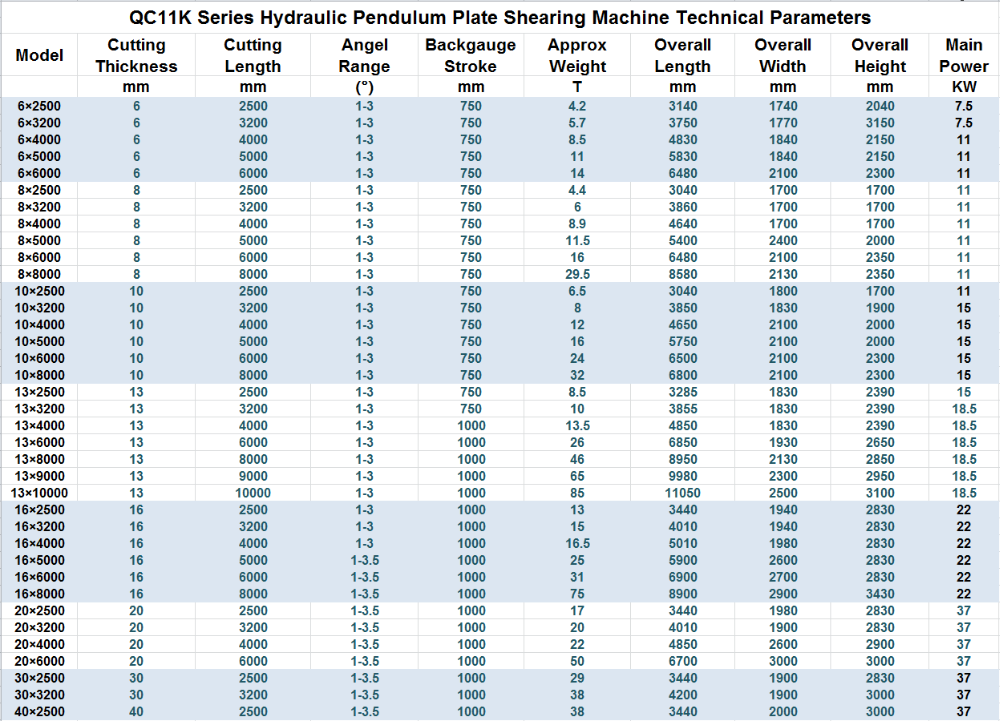
Task: Select model cell 8×2500
Action: [x=39, y=190]
